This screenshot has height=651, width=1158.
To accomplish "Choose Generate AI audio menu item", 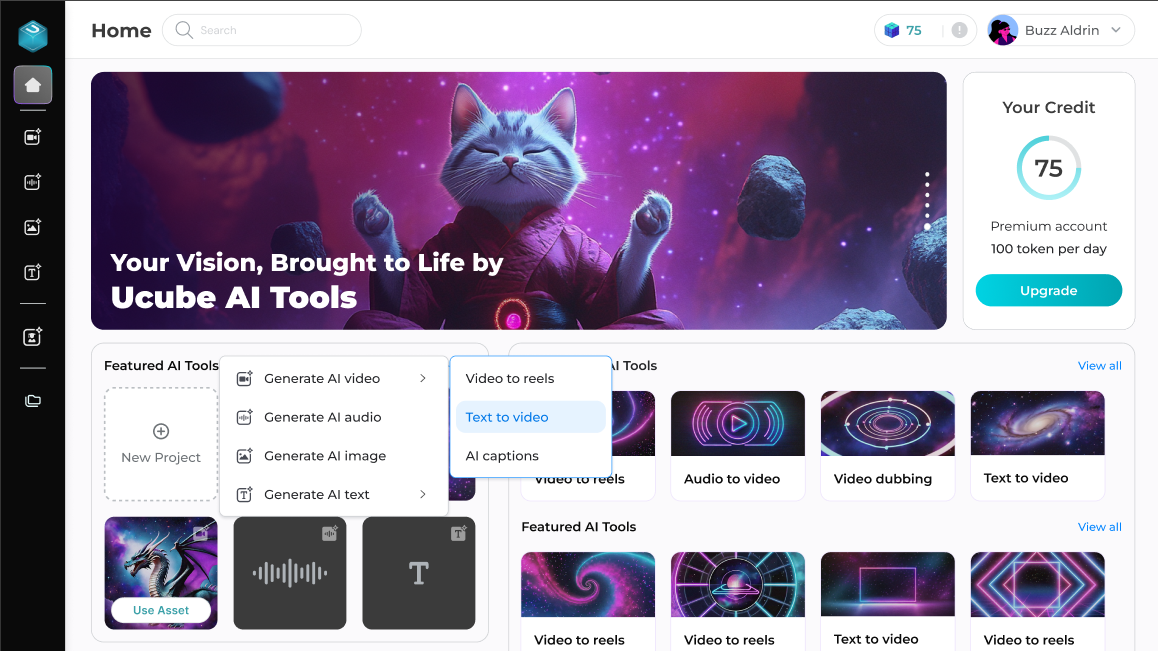I will click(x=322, y=417).
